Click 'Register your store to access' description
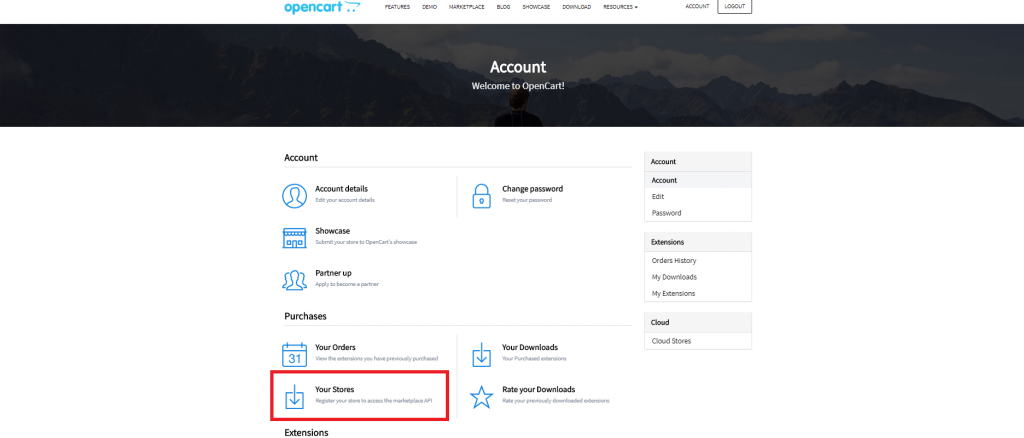Image resolution: width=1024 pixels, height=438 pixels. pos(374,401)
